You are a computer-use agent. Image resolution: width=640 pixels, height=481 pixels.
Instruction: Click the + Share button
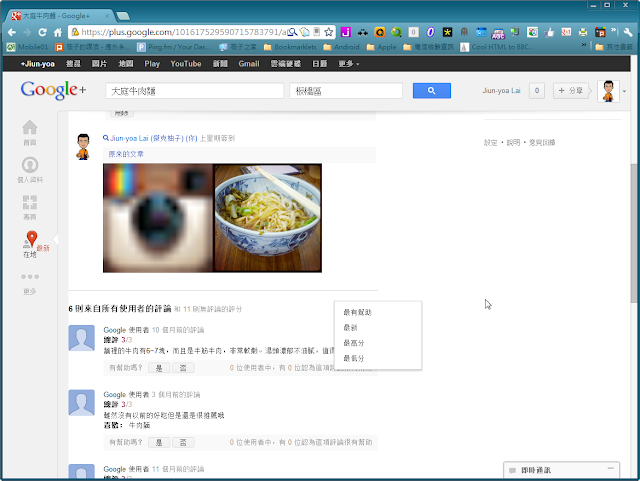click(571, 91)
